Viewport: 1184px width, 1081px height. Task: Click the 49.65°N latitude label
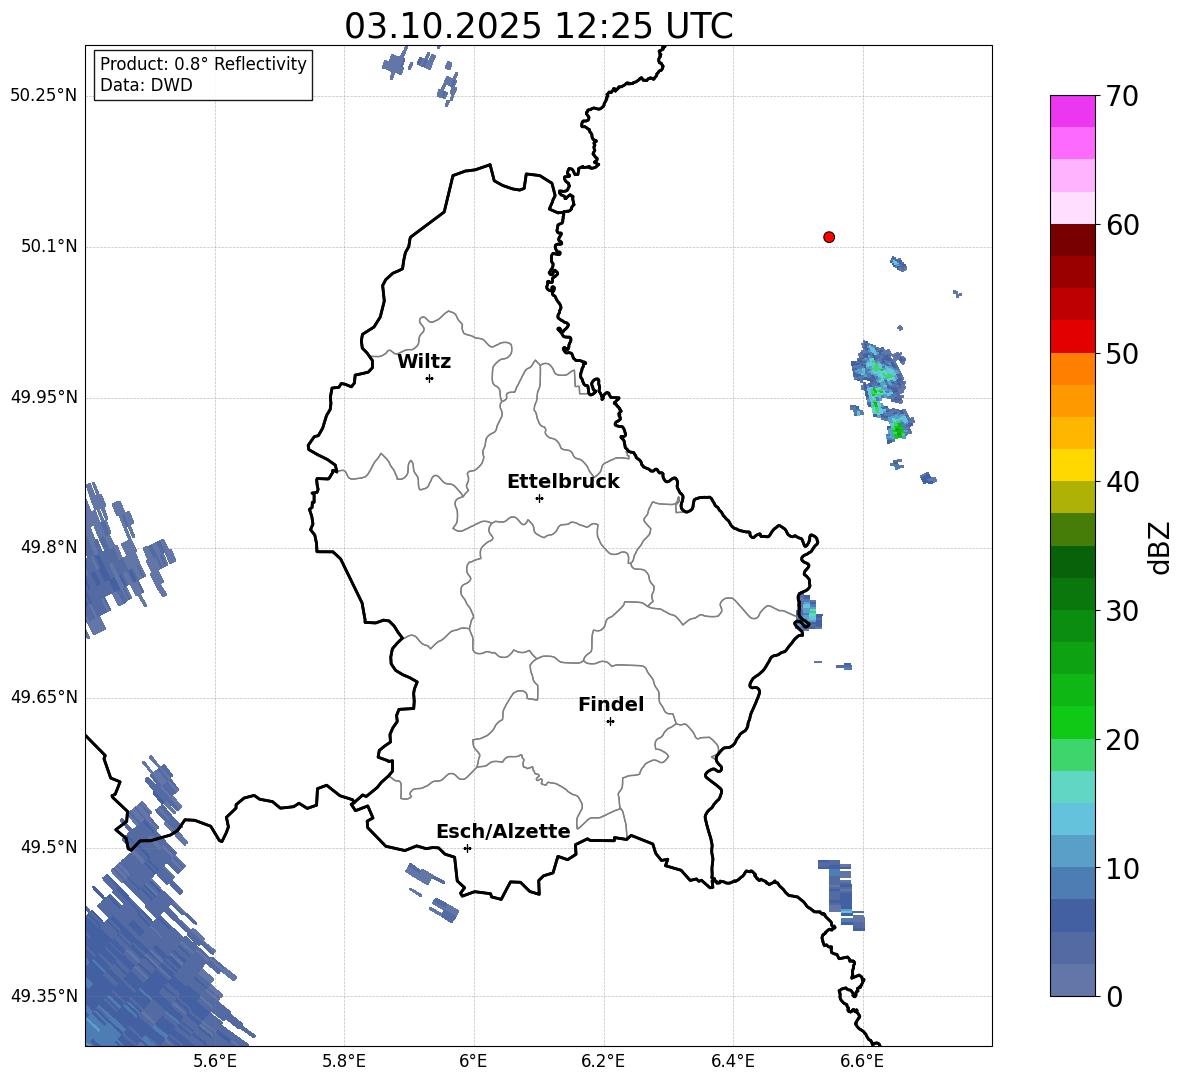point(44,696)
